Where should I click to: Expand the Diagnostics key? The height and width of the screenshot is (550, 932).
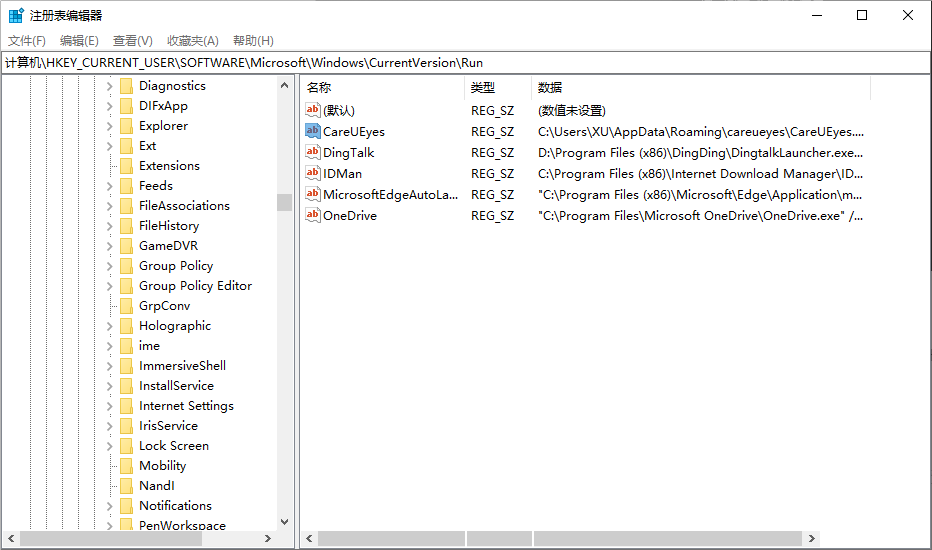[x=109, y=86]
